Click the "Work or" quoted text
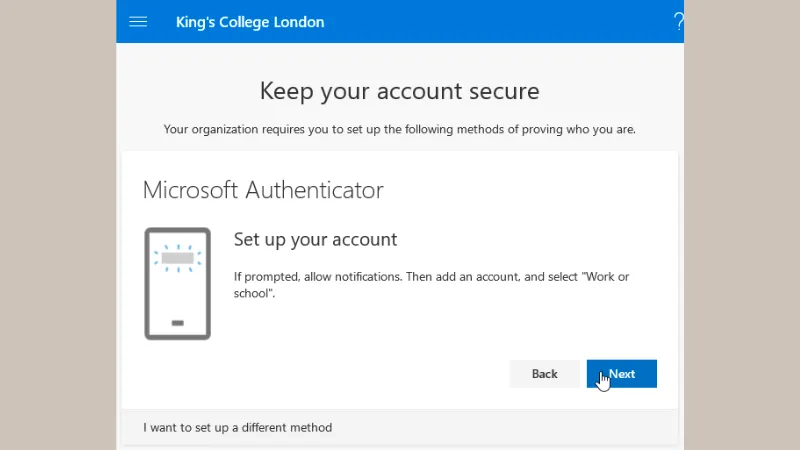The height and width of the screenshot is (450, 800). click(606, 277)
